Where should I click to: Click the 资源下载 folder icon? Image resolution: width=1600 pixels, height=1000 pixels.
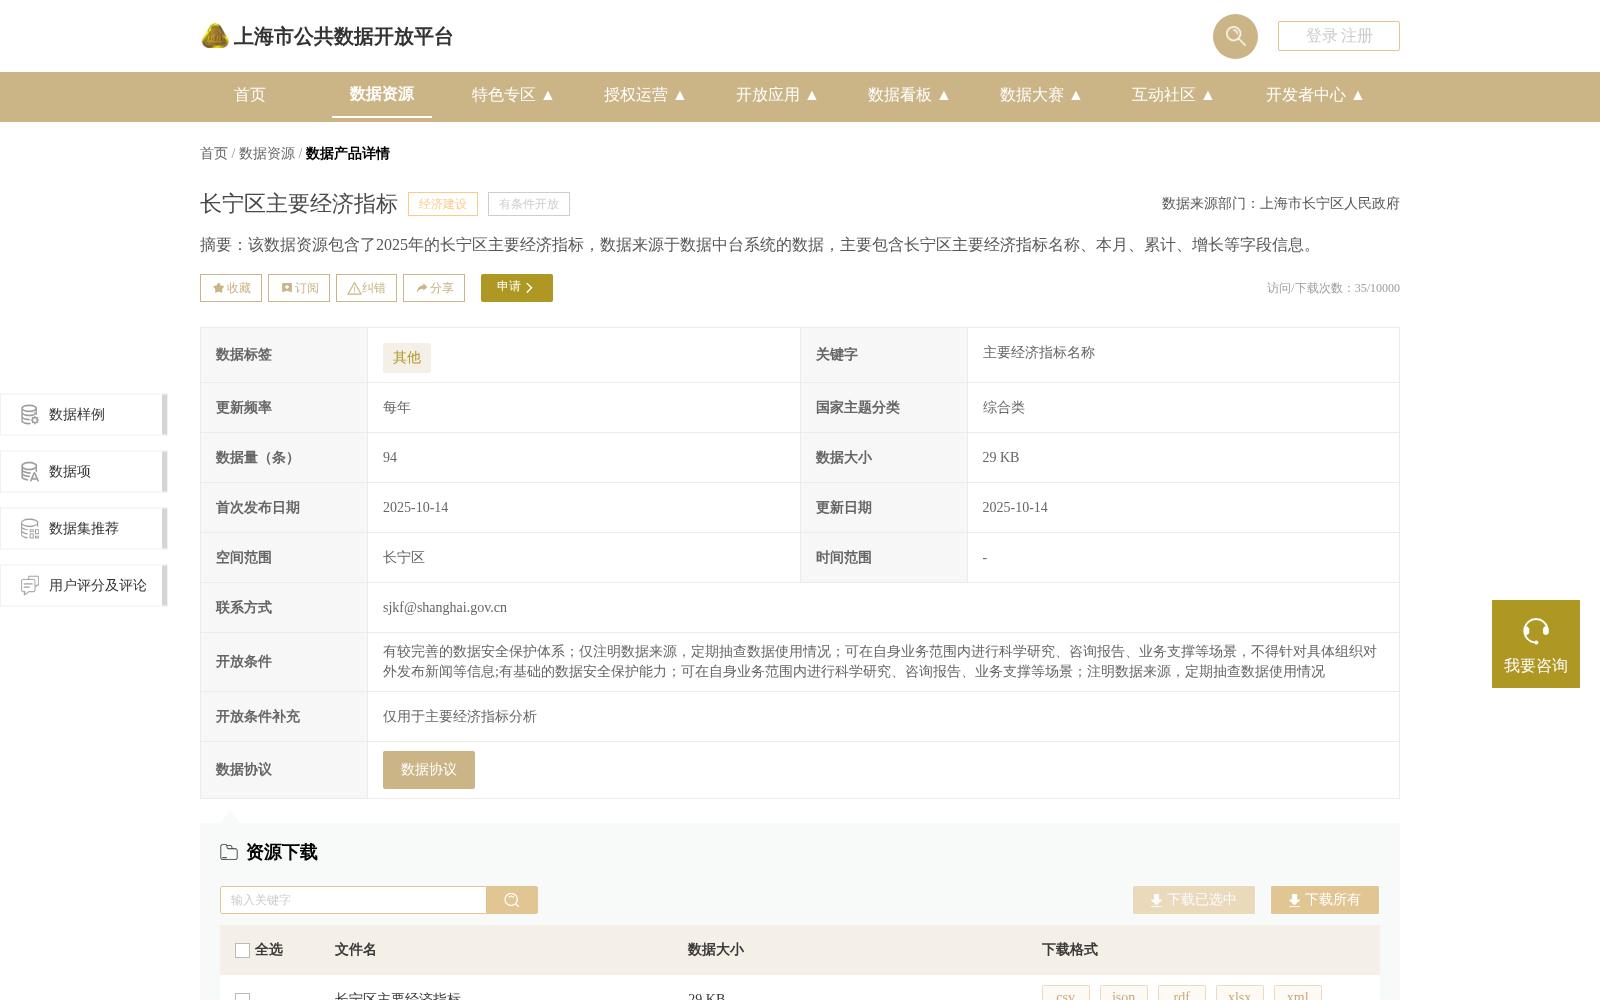(229, 852)
